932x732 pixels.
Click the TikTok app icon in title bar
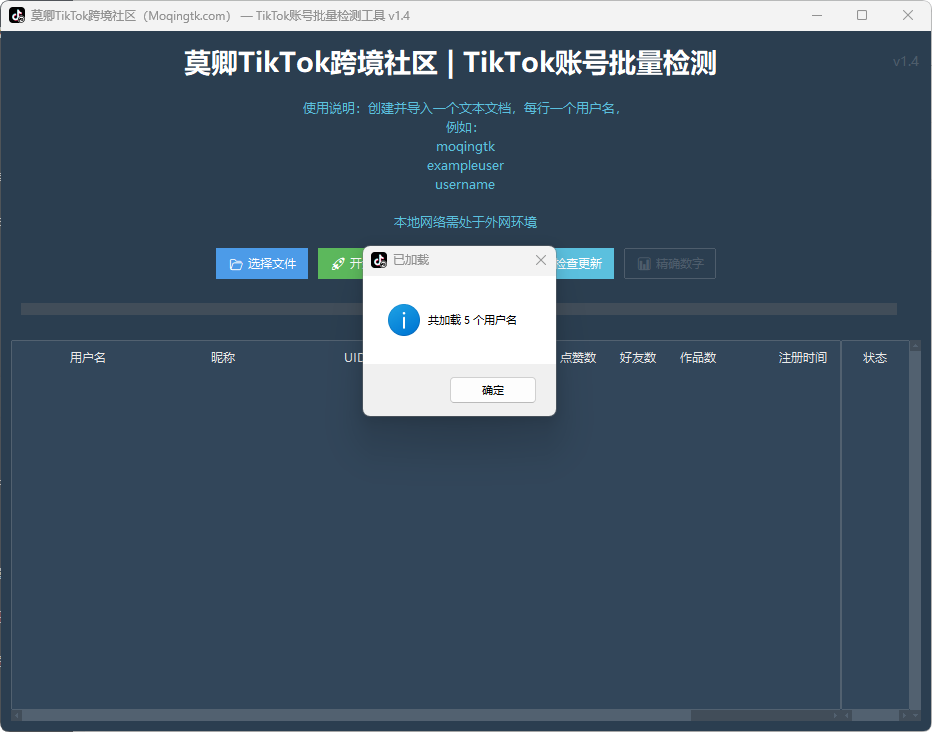[17, 16]
